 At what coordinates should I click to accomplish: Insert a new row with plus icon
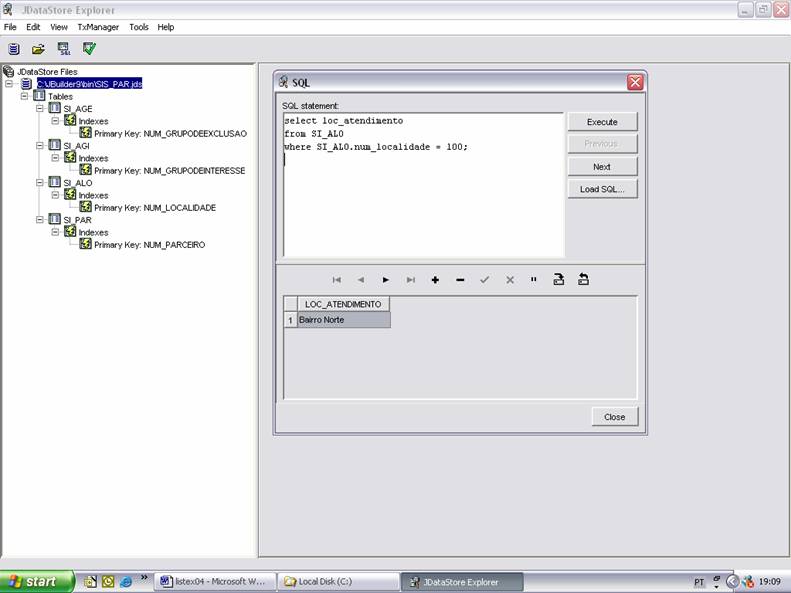click(x=435, y=280)
